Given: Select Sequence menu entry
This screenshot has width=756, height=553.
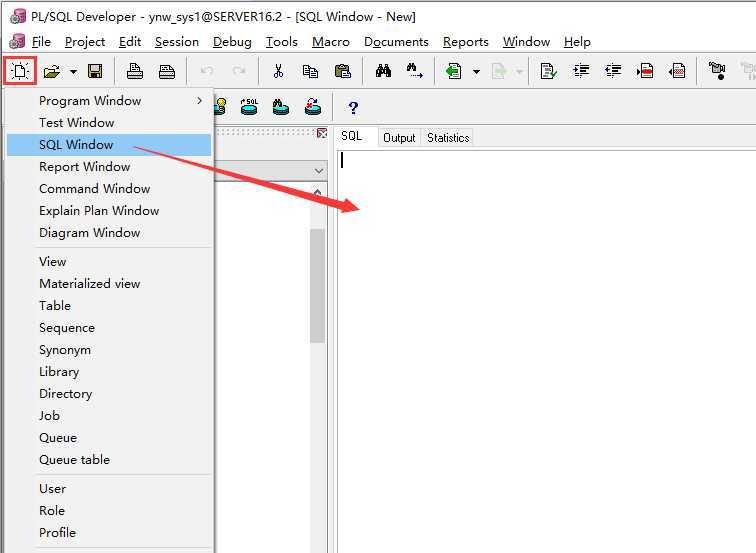Looking at the screenshot, I should click(109, 328).
